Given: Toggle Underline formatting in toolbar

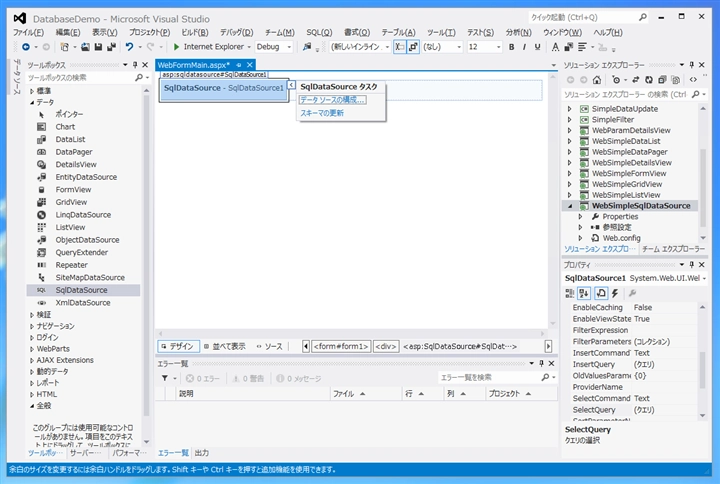Looking at the screenshot, I should (x=537, y=47).
